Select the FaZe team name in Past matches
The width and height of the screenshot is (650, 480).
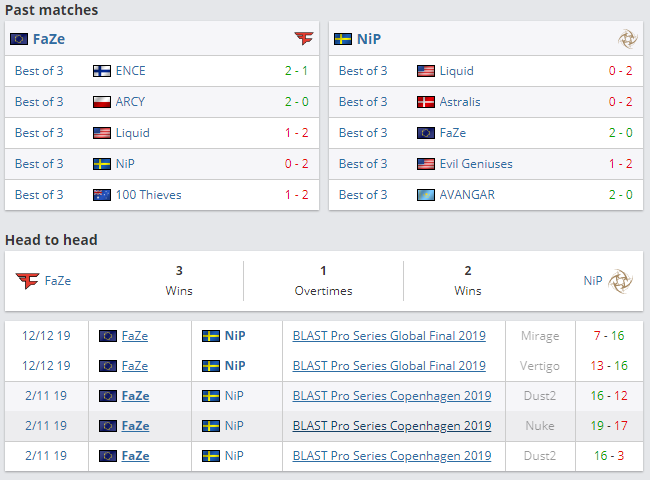click(50, 39)
